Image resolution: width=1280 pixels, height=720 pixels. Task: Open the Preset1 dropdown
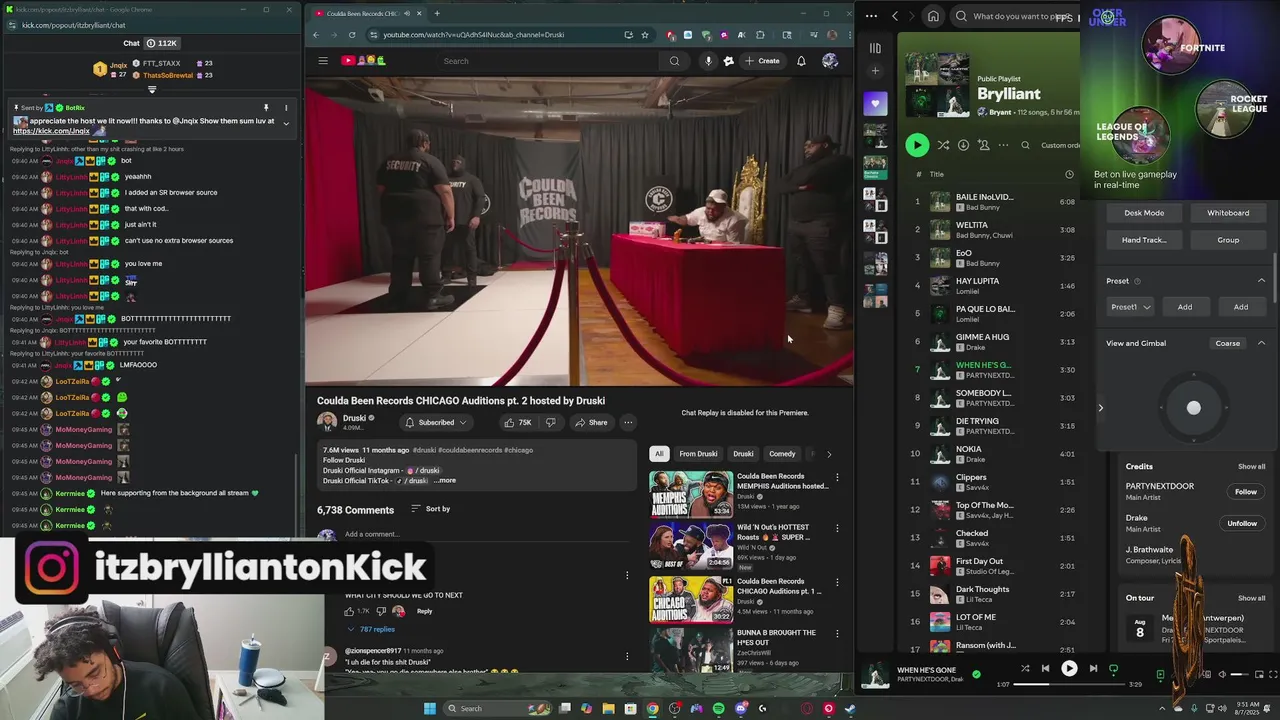click(x=1131, y=307)
